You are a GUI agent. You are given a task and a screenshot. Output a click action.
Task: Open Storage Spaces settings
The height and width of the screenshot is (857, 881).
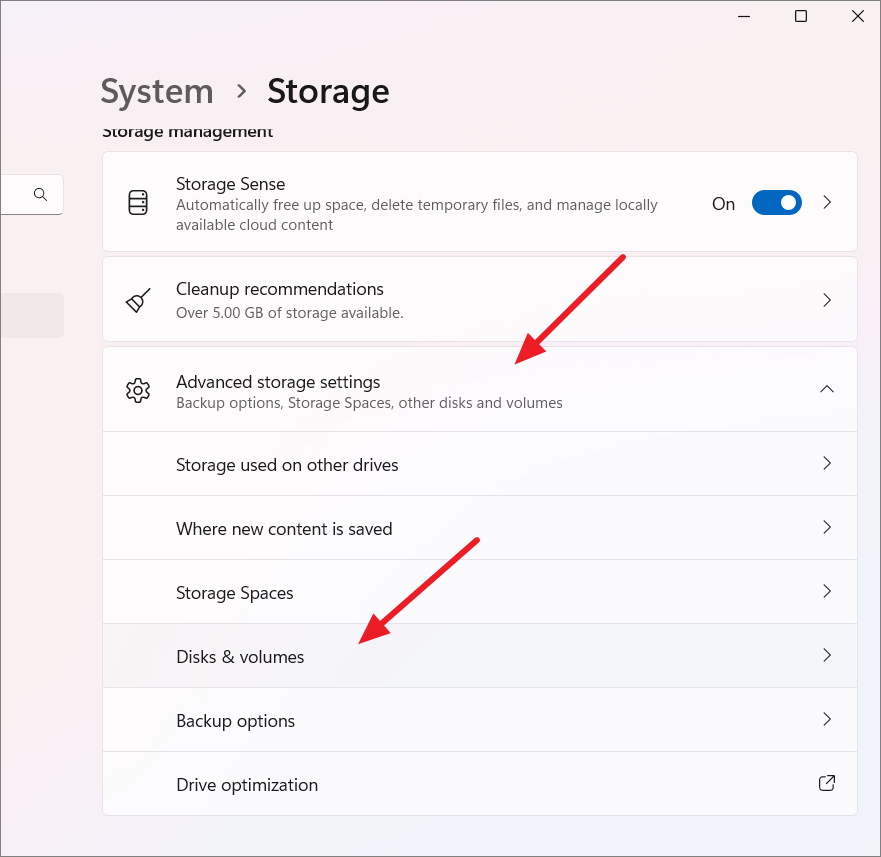tap(480, 592)
